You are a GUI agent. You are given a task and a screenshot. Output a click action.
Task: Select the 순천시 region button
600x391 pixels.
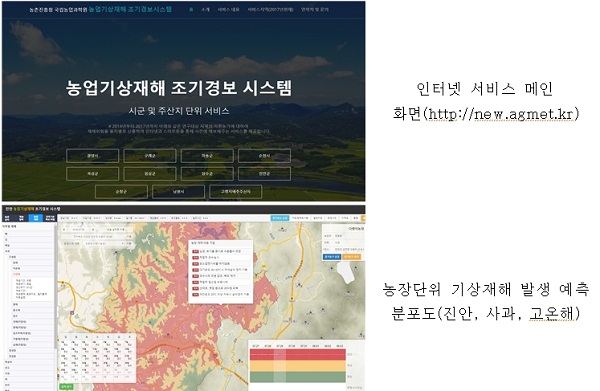pyautogui.click(x=264, y=156)
